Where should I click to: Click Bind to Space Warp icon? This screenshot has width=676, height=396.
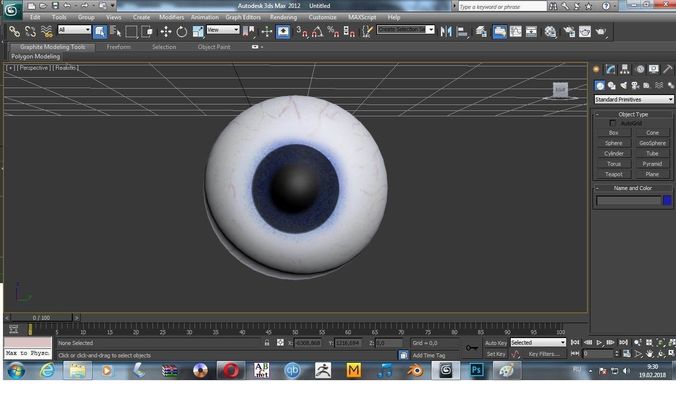tap(47, 31)
